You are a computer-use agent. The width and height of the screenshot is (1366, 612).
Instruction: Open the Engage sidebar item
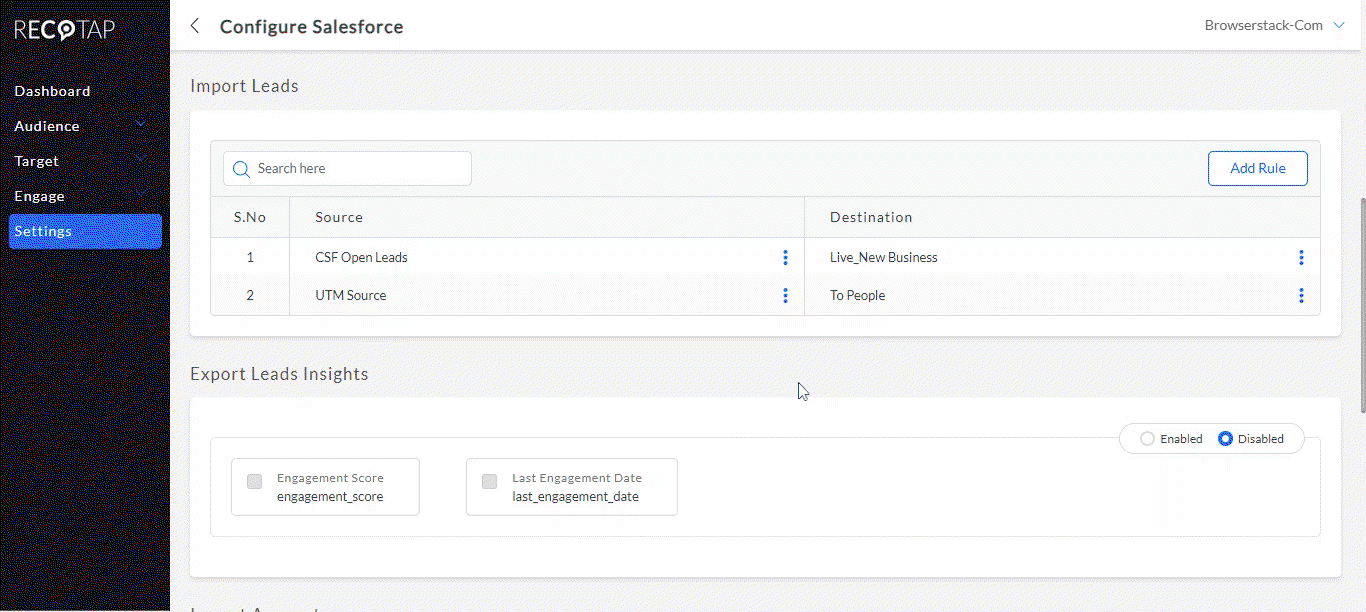click(x=40, y=196)
